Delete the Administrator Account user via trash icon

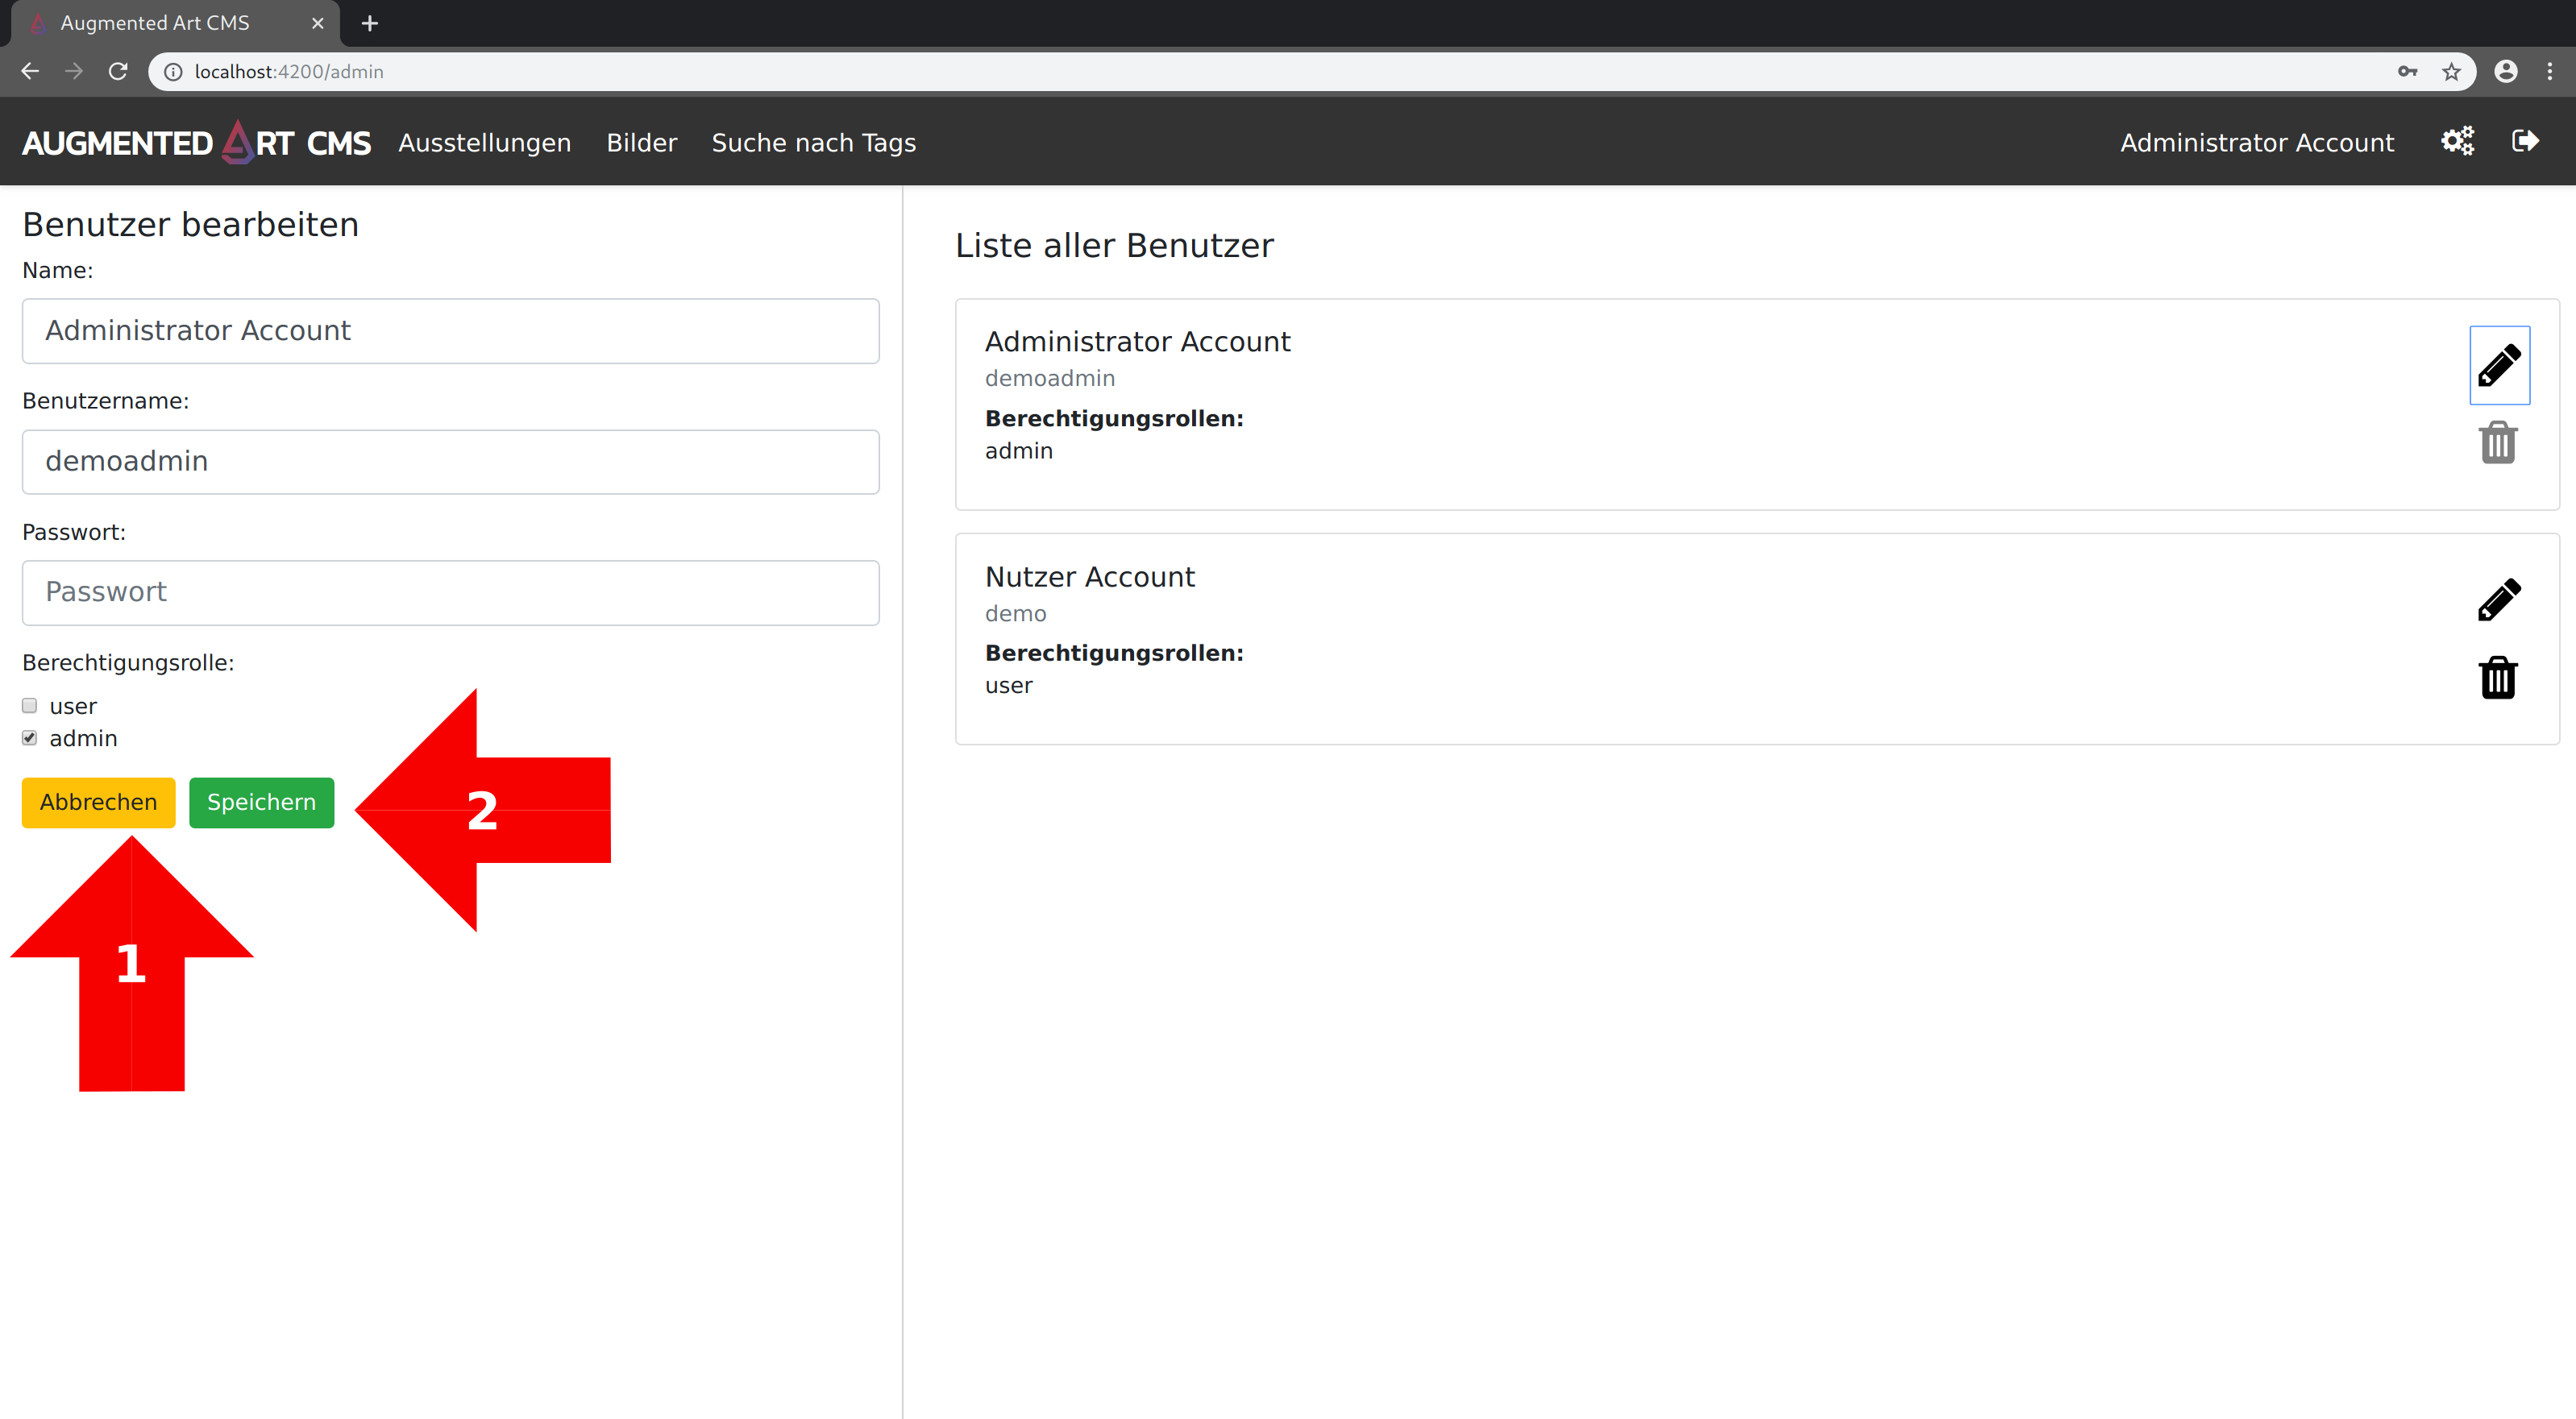[2498, 443]
